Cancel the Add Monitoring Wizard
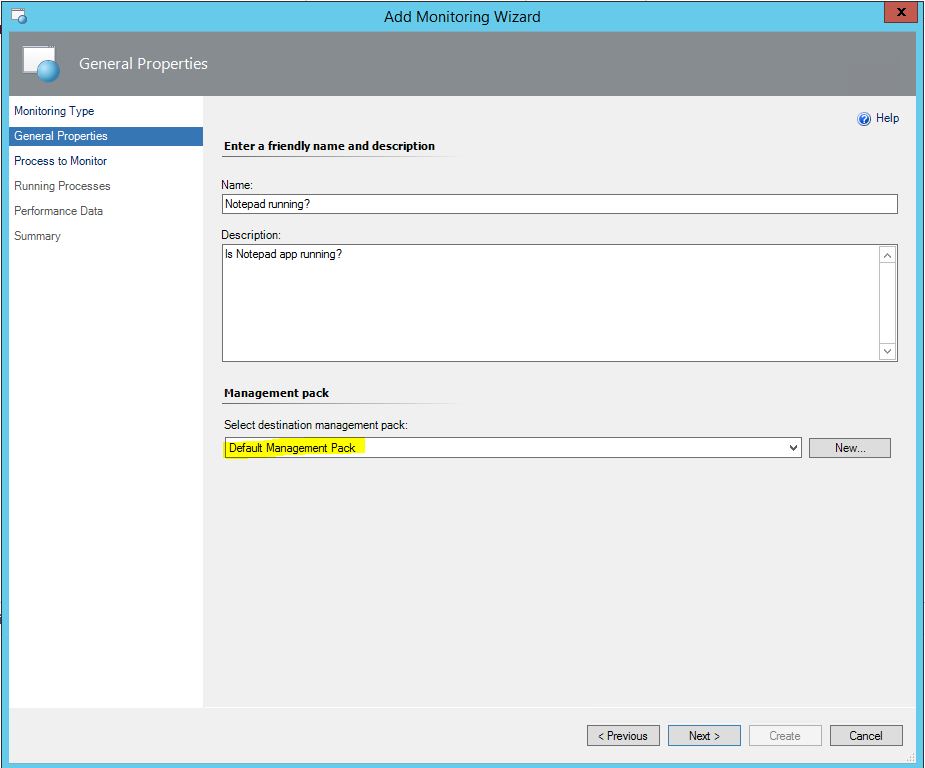 (865, 736)
